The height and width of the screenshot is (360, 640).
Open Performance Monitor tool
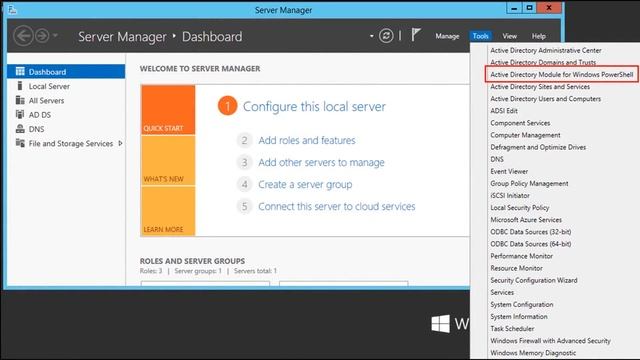click(521, 256)
